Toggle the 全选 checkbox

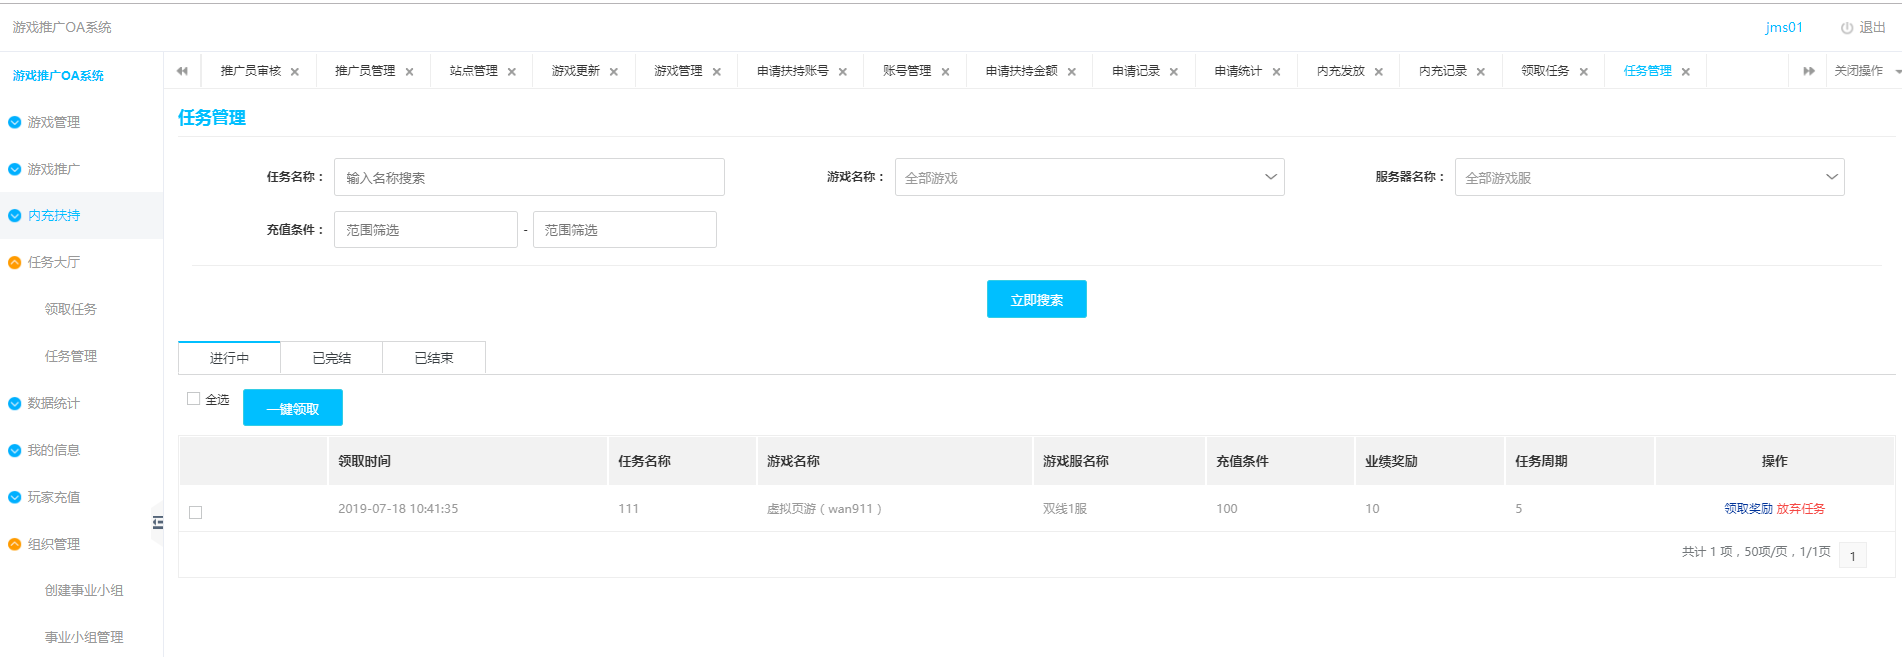click(x=194, y=399)
